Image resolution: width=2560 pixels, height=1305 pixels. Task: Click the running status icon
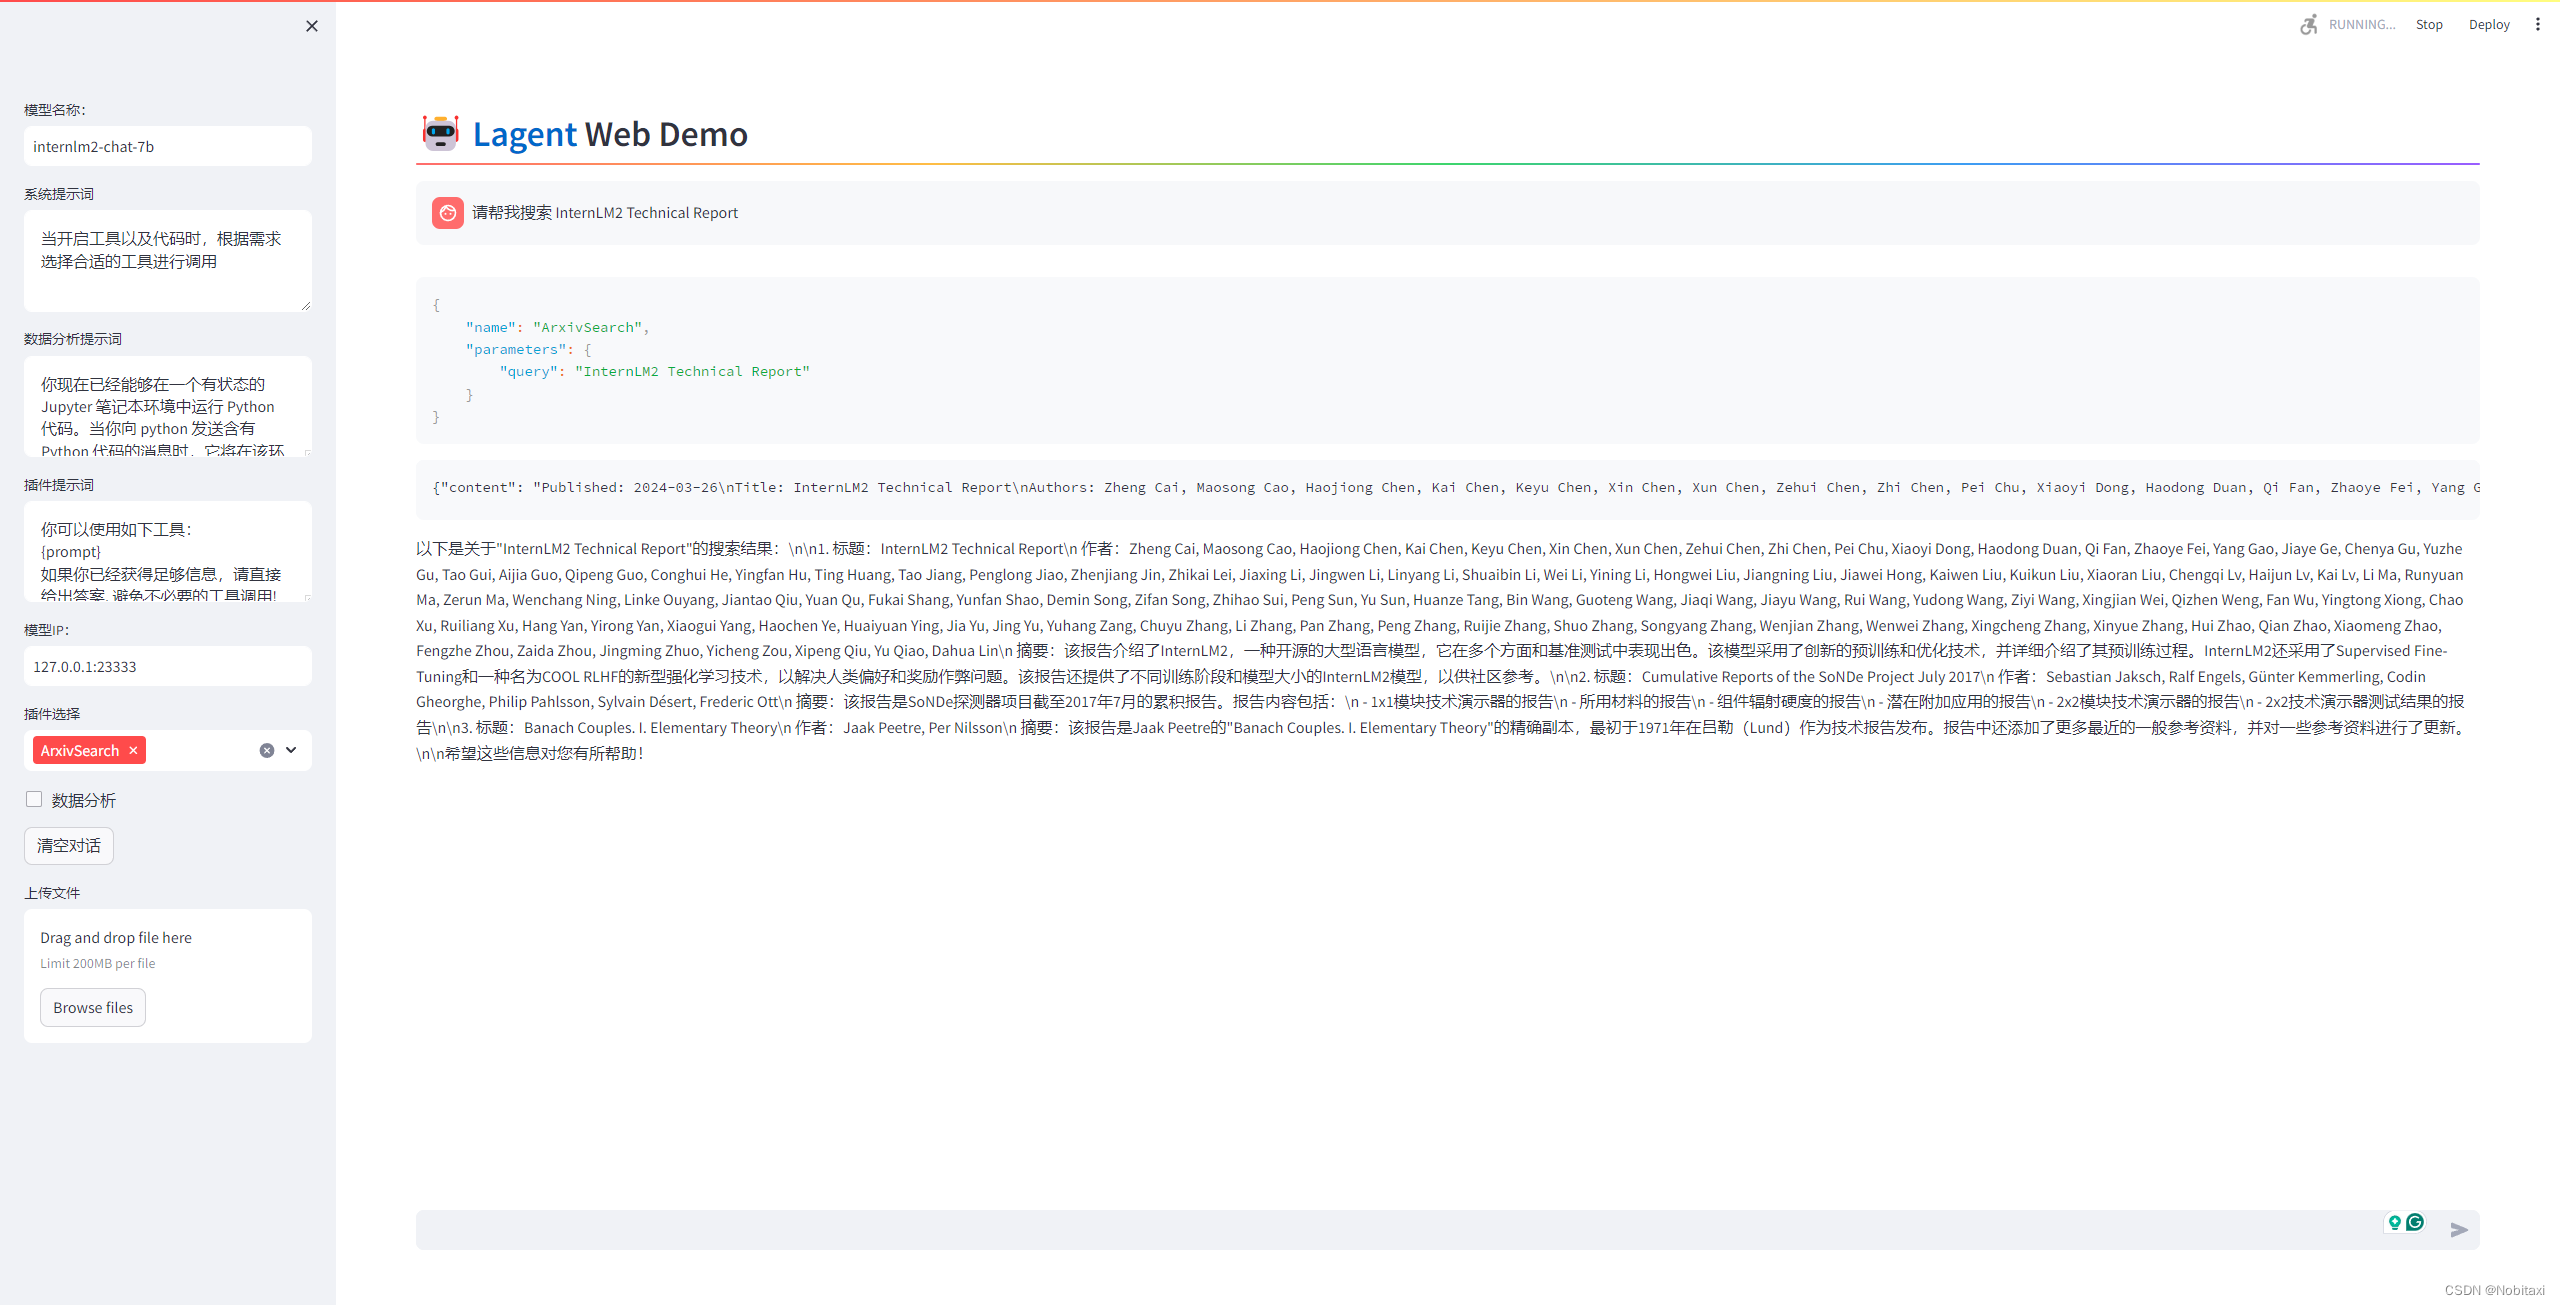(2308, 25)
